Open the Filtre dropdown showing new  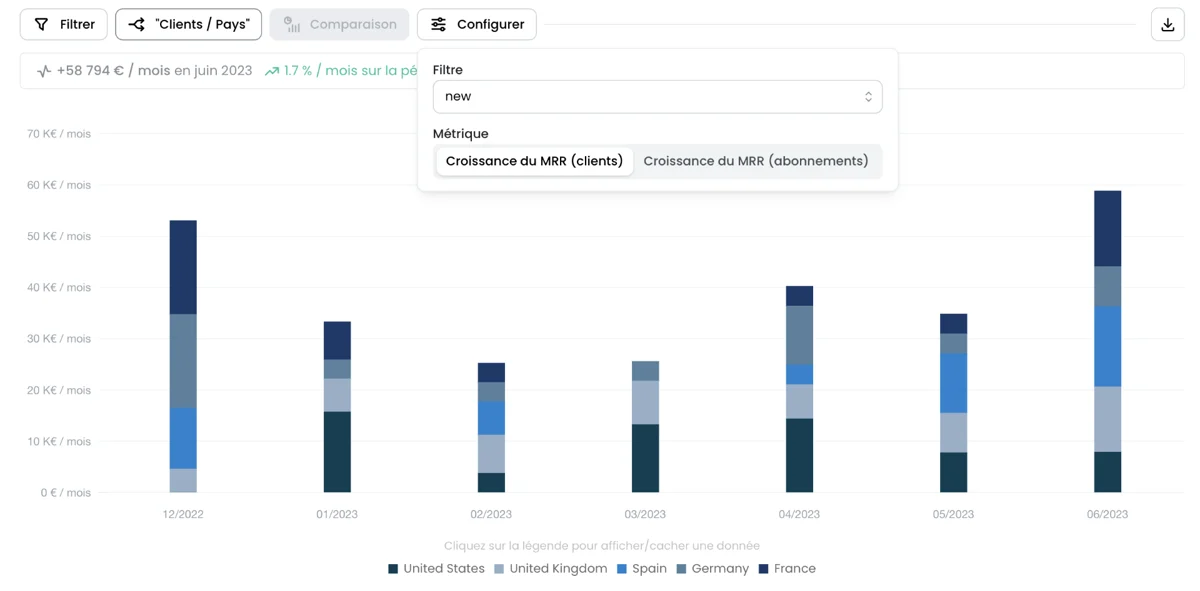pyautogui.click(x=656, y=97)
